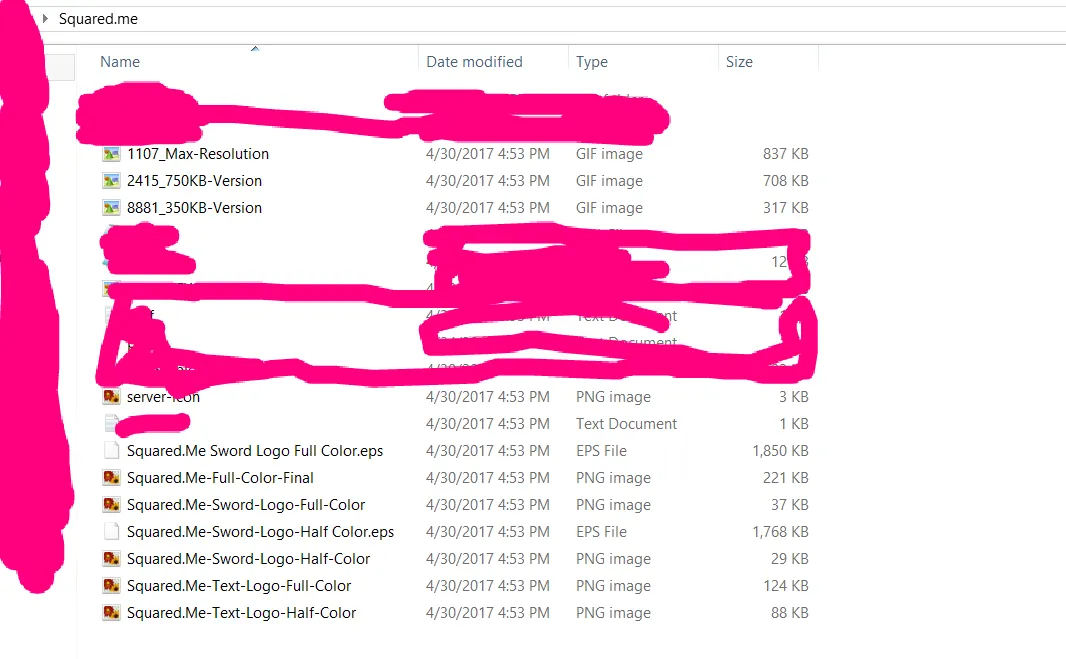Click the 837 KB size value
This screenshot has height=659, width=1066.
[785, 154]
